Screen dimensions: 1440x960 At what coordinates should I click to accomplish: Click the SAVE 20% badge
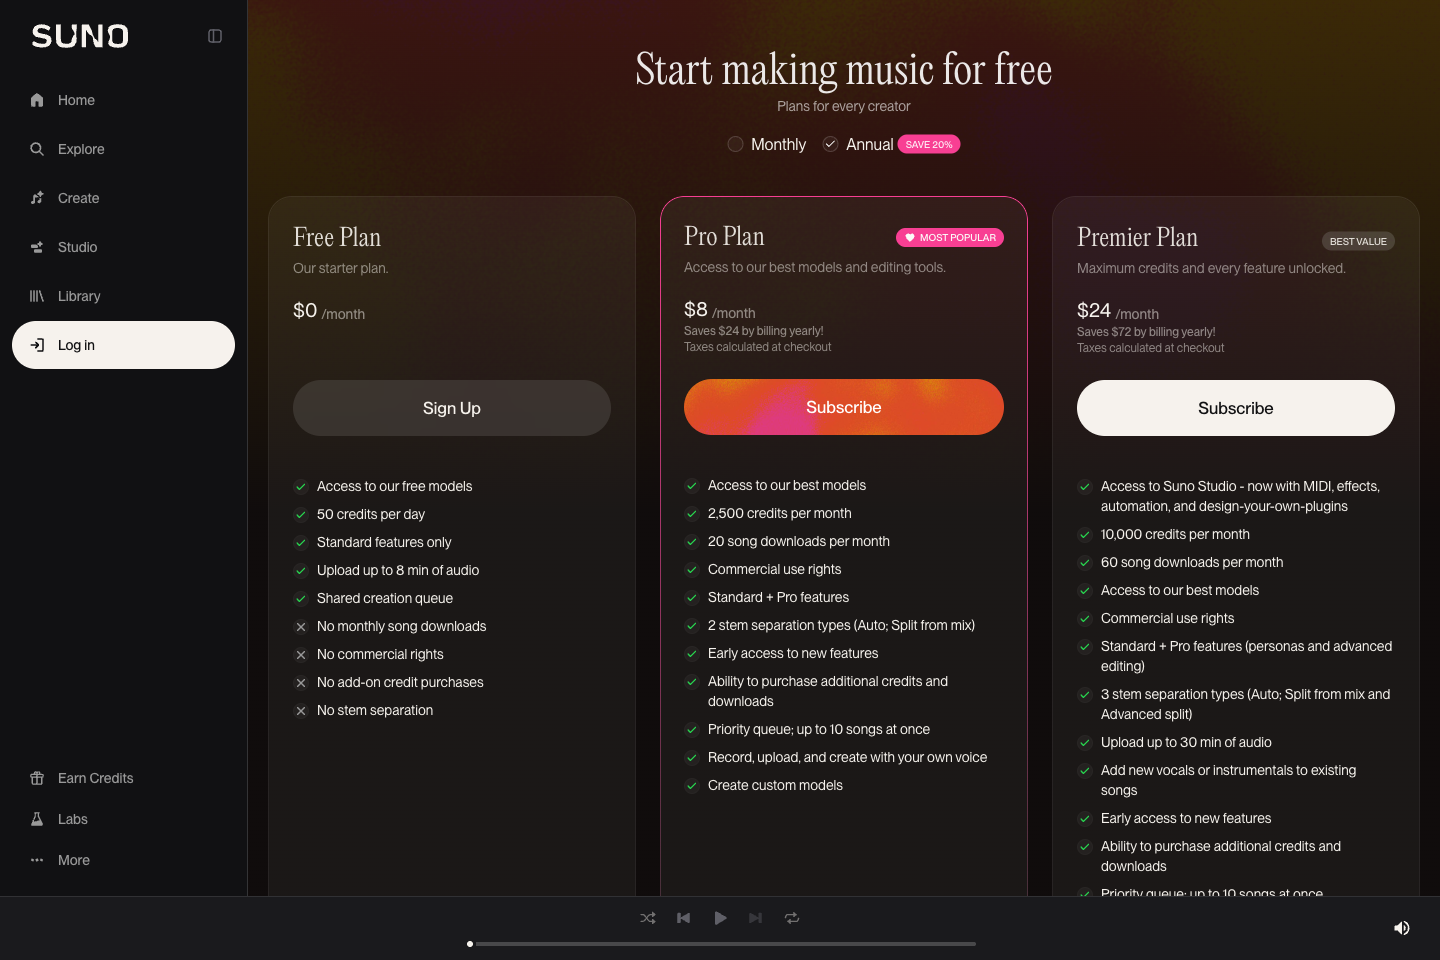(x=929, y=144)
